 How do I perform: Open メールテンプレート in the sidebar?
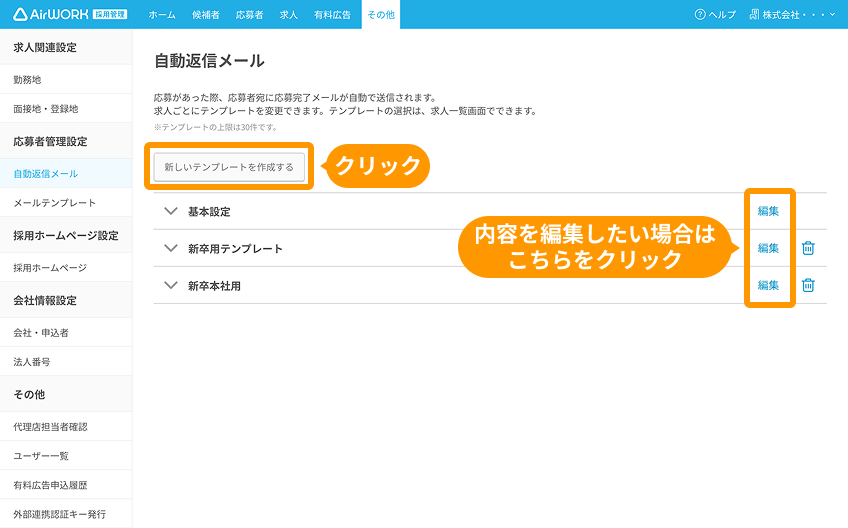click(x=66, y=203)
